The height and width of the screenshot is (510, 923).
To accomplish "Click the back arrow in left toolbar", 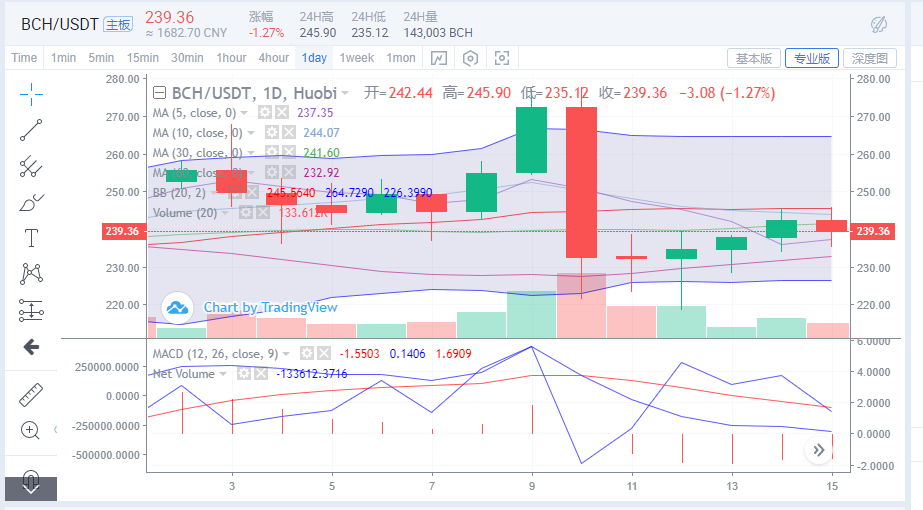I will pos(31,347).
